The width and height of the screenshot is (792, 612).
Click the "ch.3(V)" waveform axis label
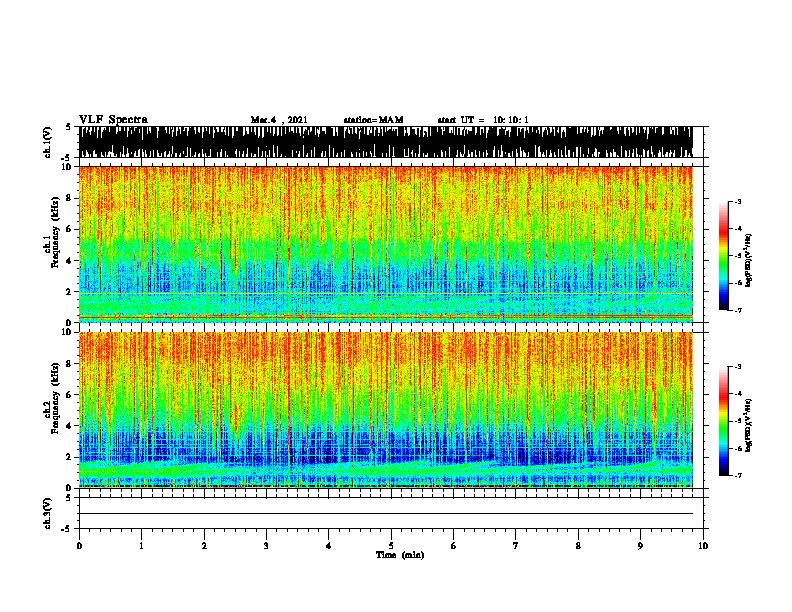48,513
